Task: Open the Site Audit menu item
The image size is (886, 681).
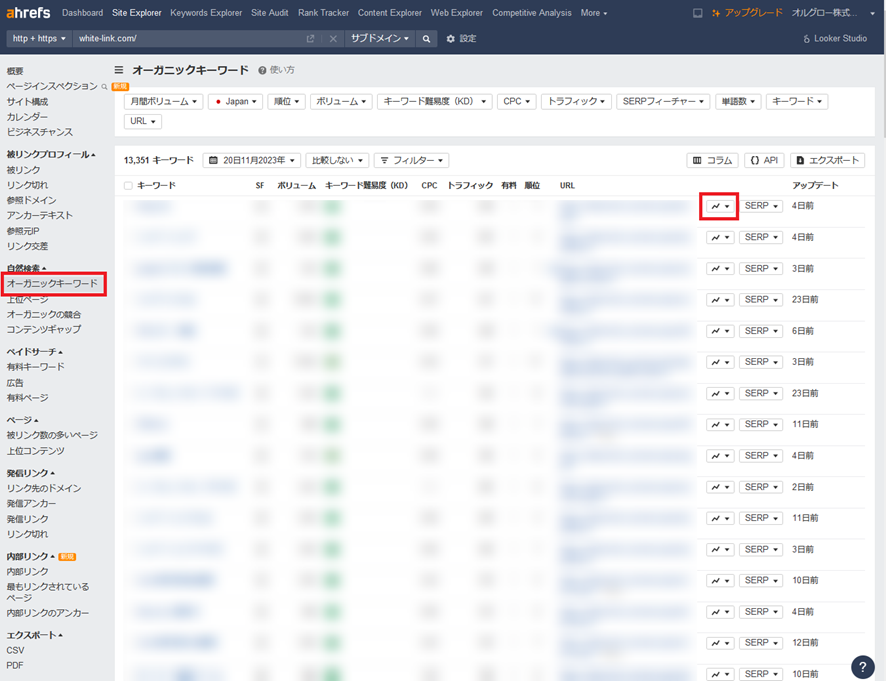Action: (x=270, y=13)
